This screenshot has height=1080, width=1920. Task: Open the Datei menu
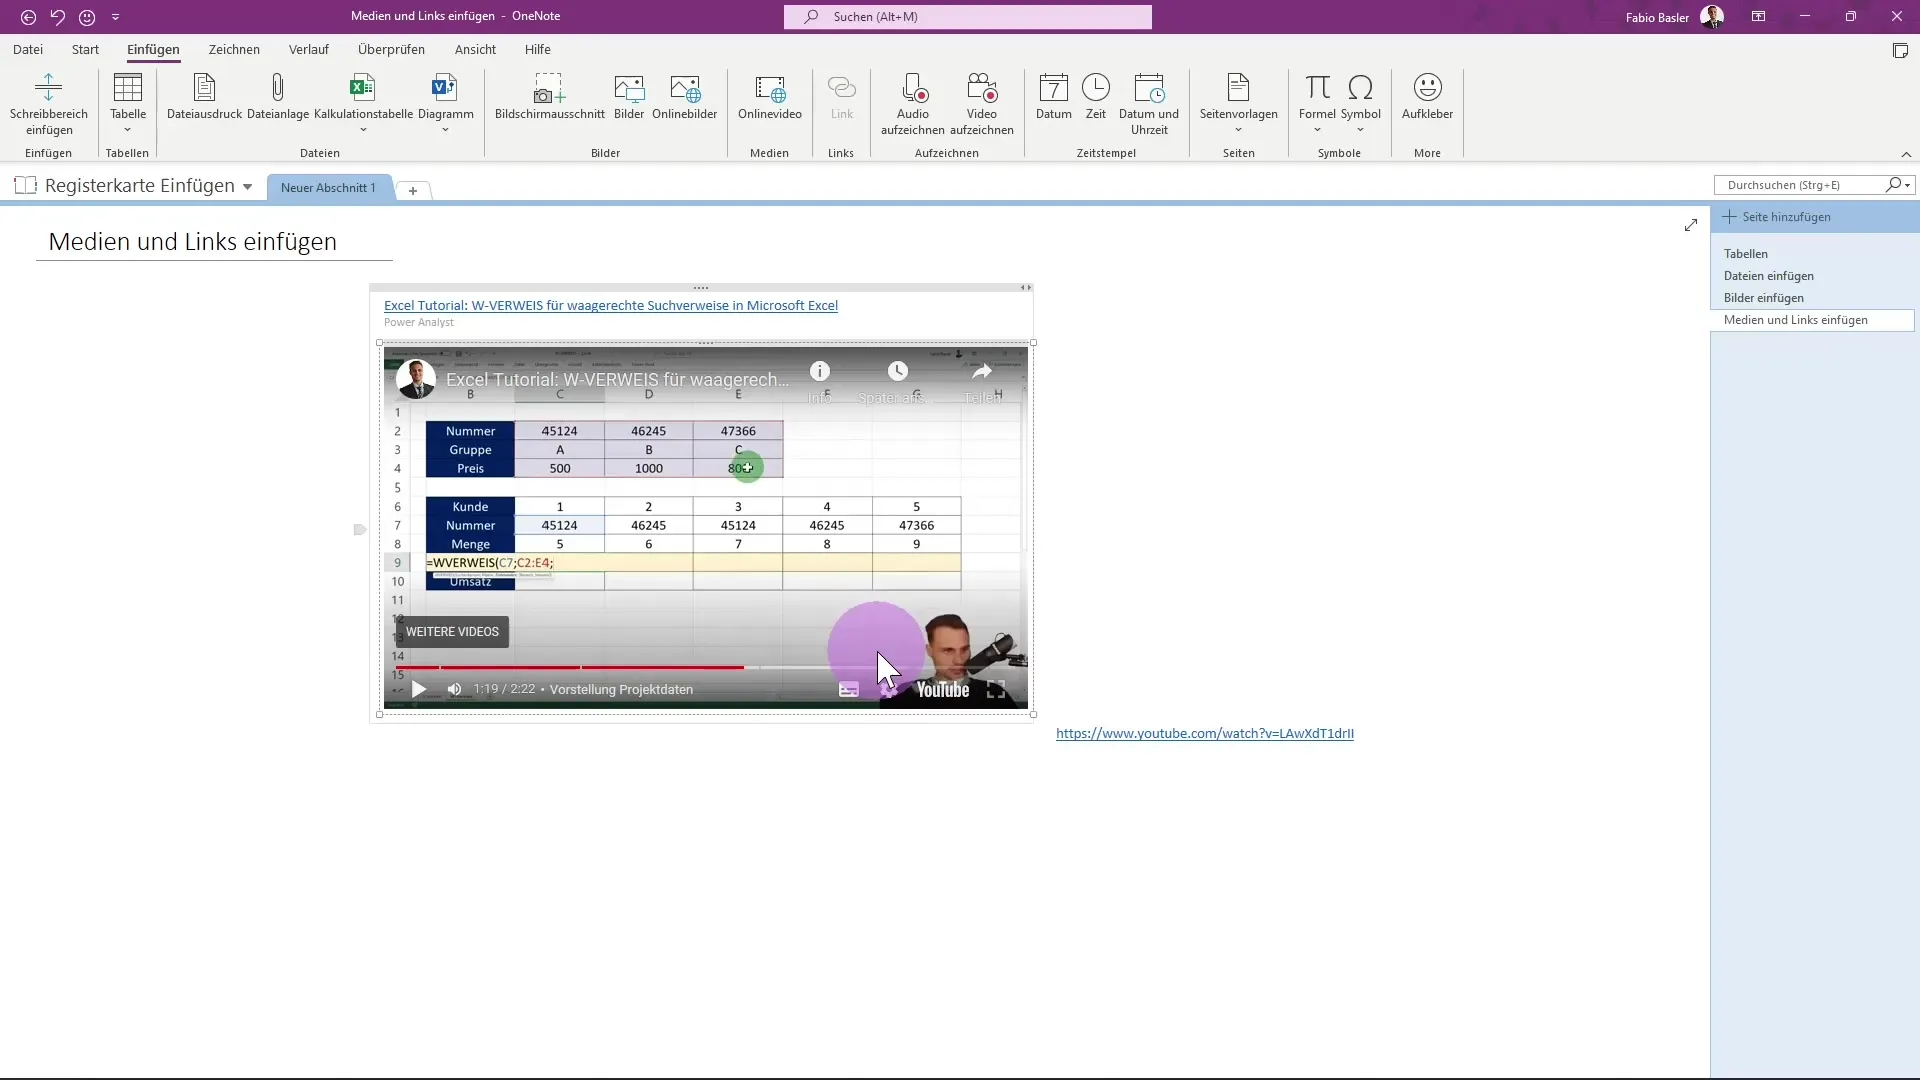(28, 49)
